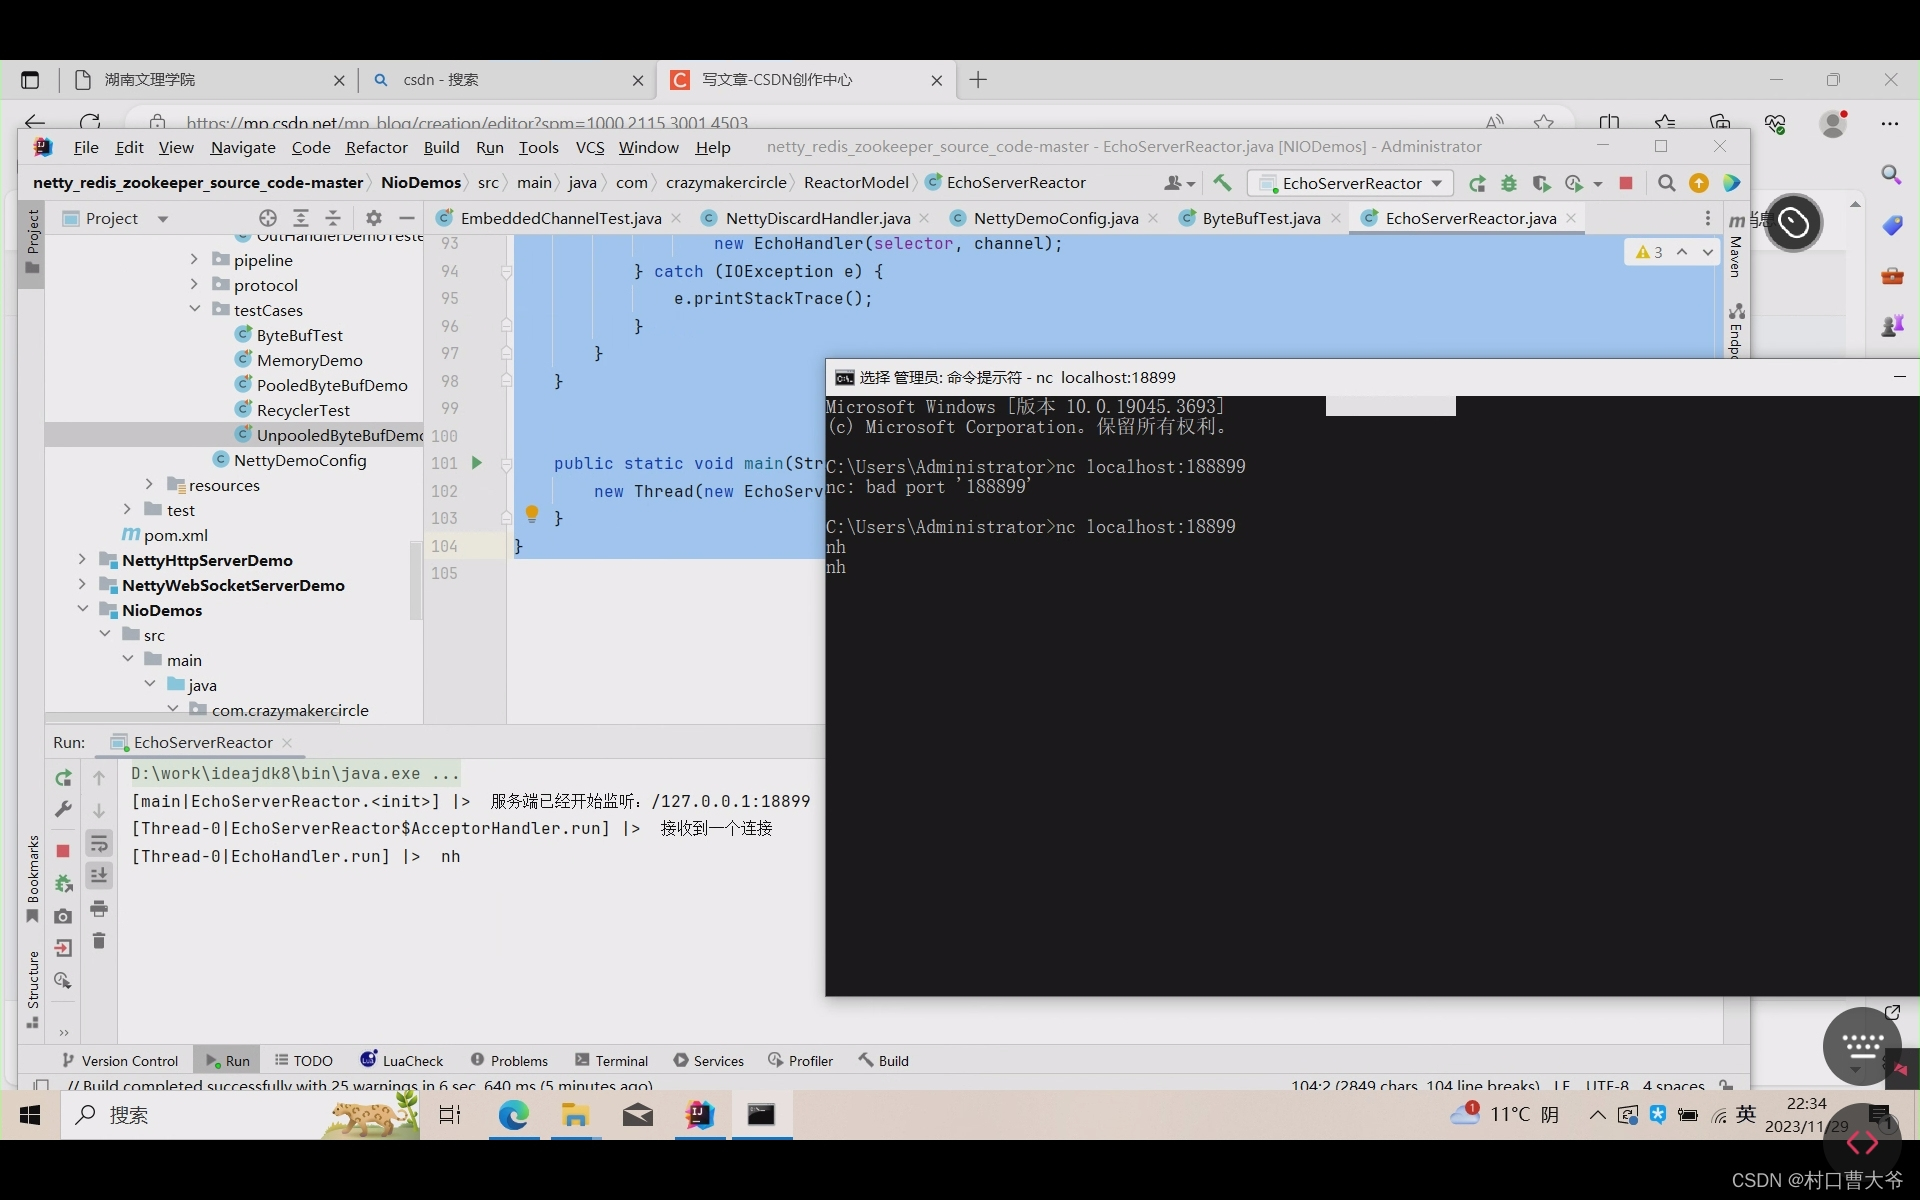Clear console with trash icon

[99, 941]
